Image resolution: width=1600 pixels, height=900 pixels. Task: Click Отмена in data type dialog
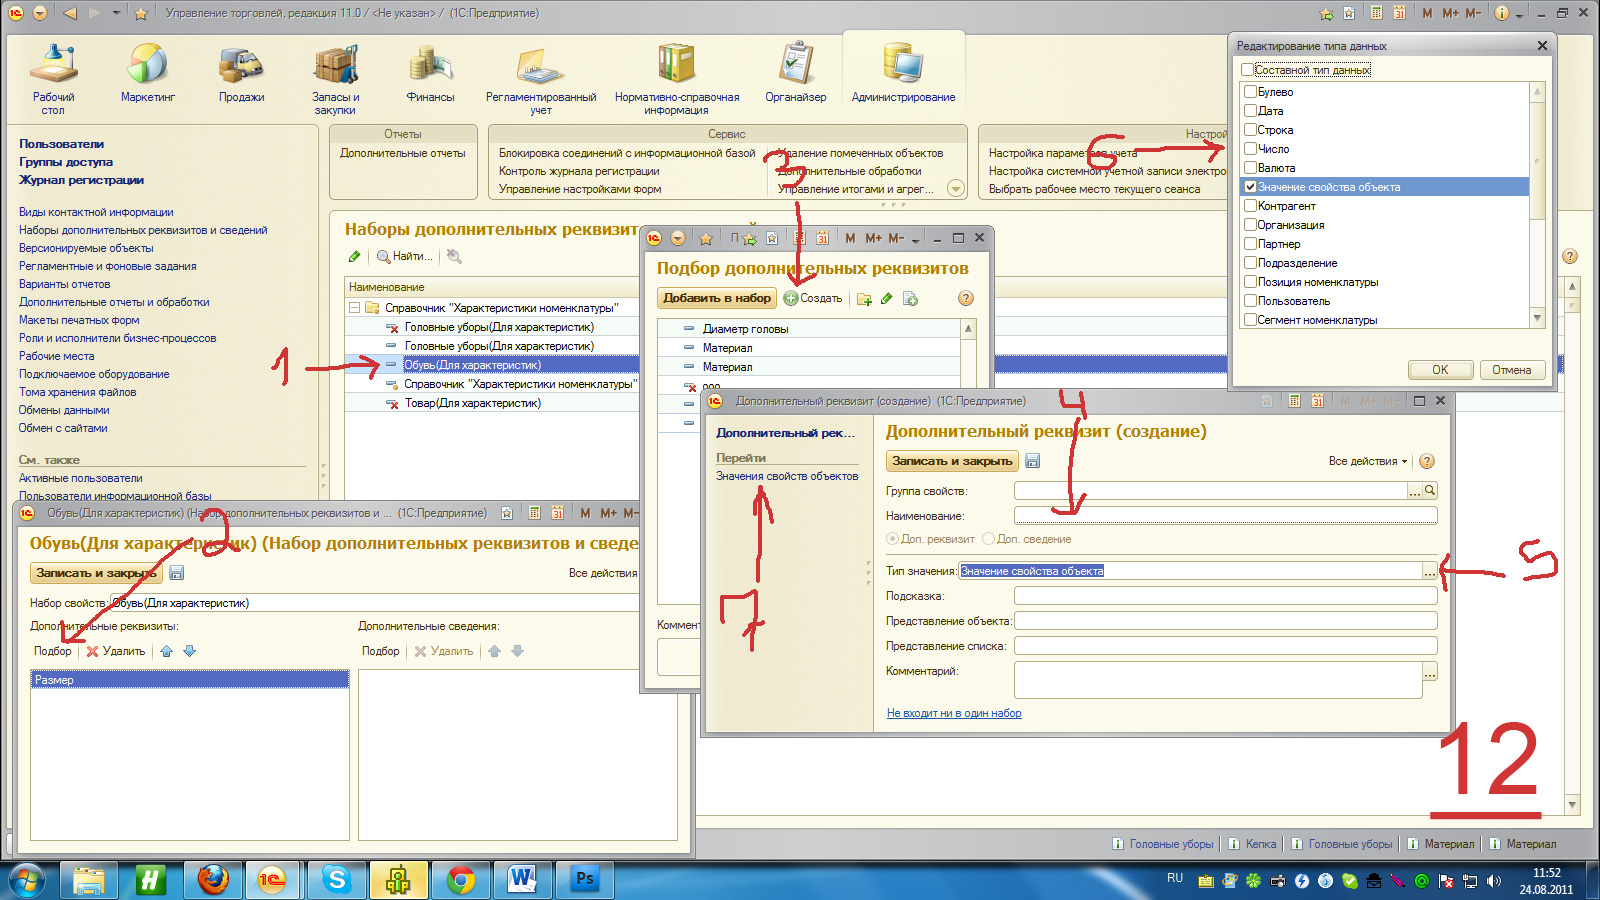(x=1512, y=369)
